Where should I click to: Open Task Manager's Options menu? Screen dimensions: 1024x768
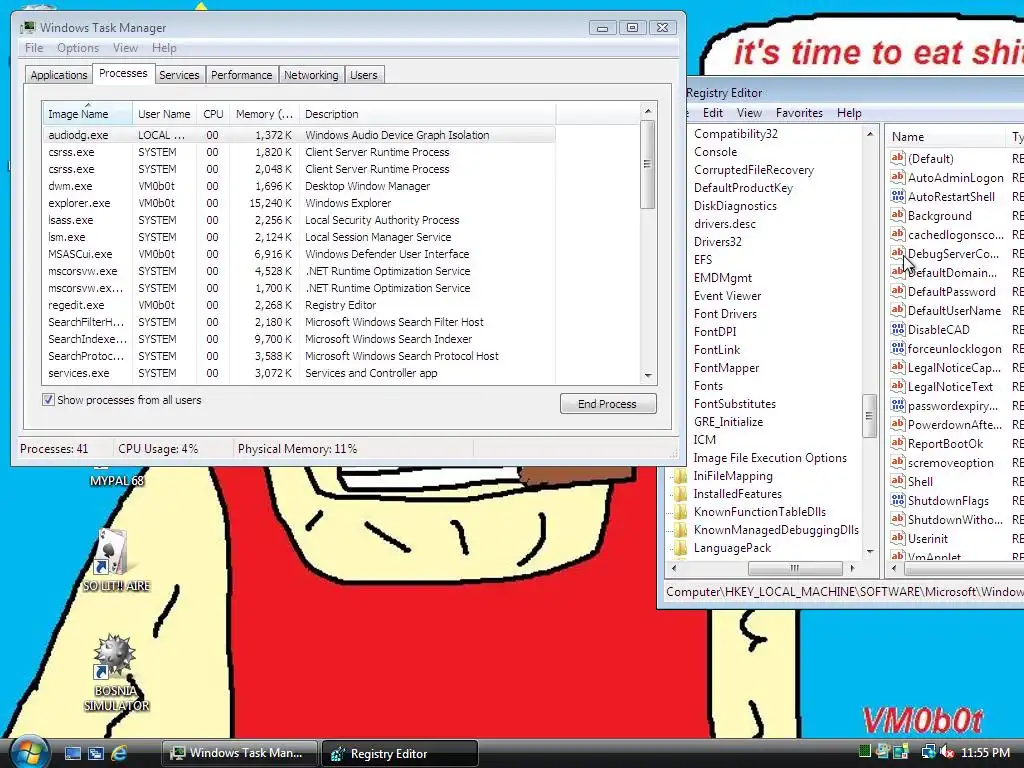pyautogui.click(x=78, y=48)
